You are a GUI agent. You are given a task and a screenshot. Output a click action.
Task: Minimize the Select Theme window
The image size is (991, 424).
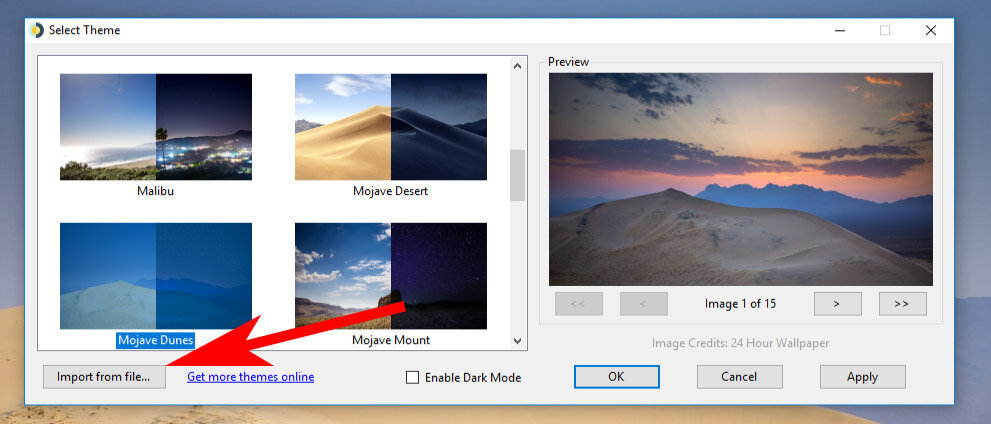pos(839,30)
